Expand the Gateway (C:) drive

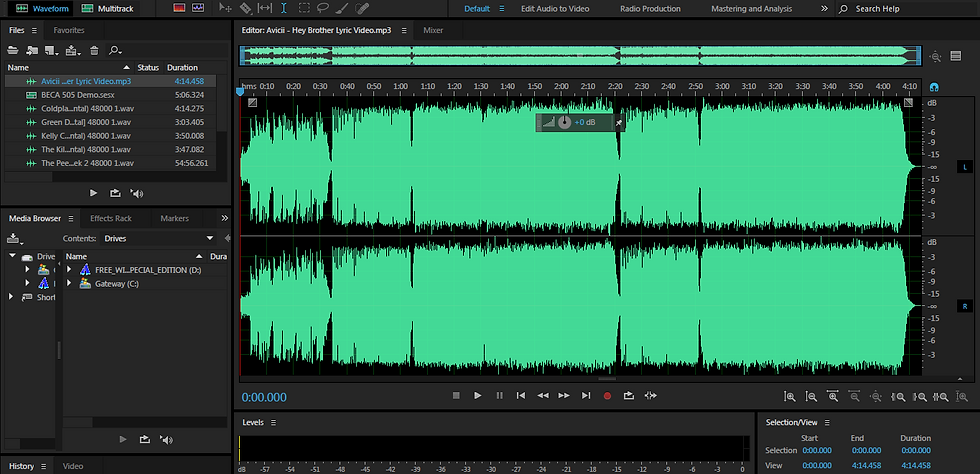coord(69,284)
